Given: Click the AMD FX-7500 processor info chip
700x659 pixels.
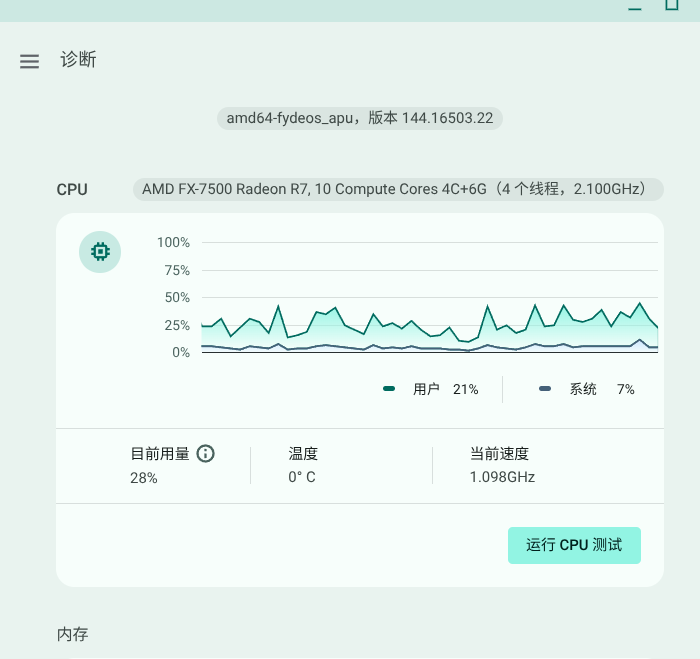Looking at the screenshot, I should pos(398,189).
